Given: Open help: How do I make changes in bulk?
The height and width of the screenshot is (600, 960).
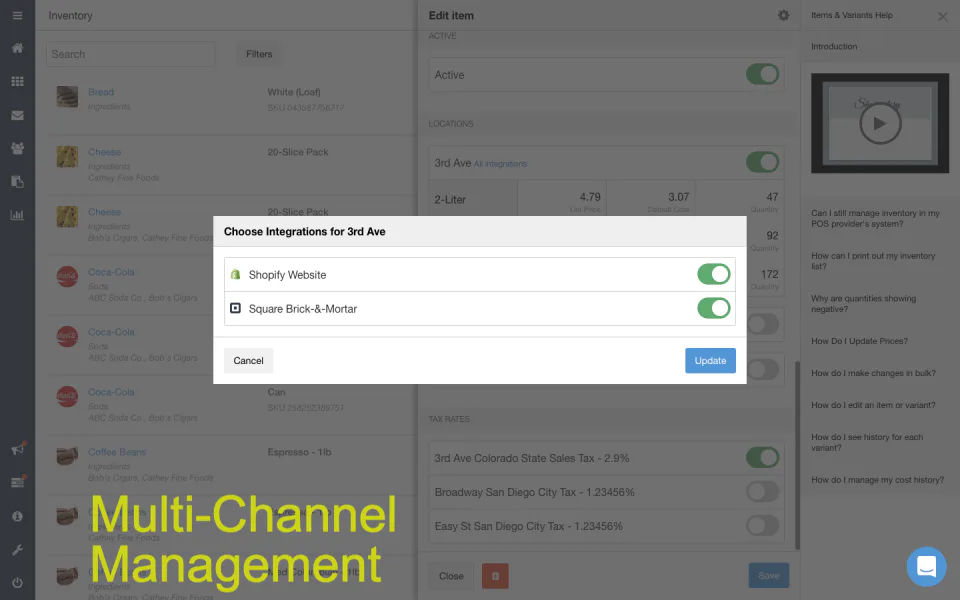Looking at the screenshot, I should [x=873, y=373].
